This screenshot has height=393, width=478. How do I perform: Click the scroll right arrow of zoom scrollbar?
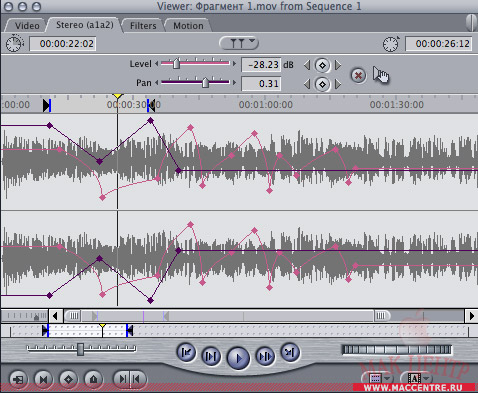[x=471, y=315]
